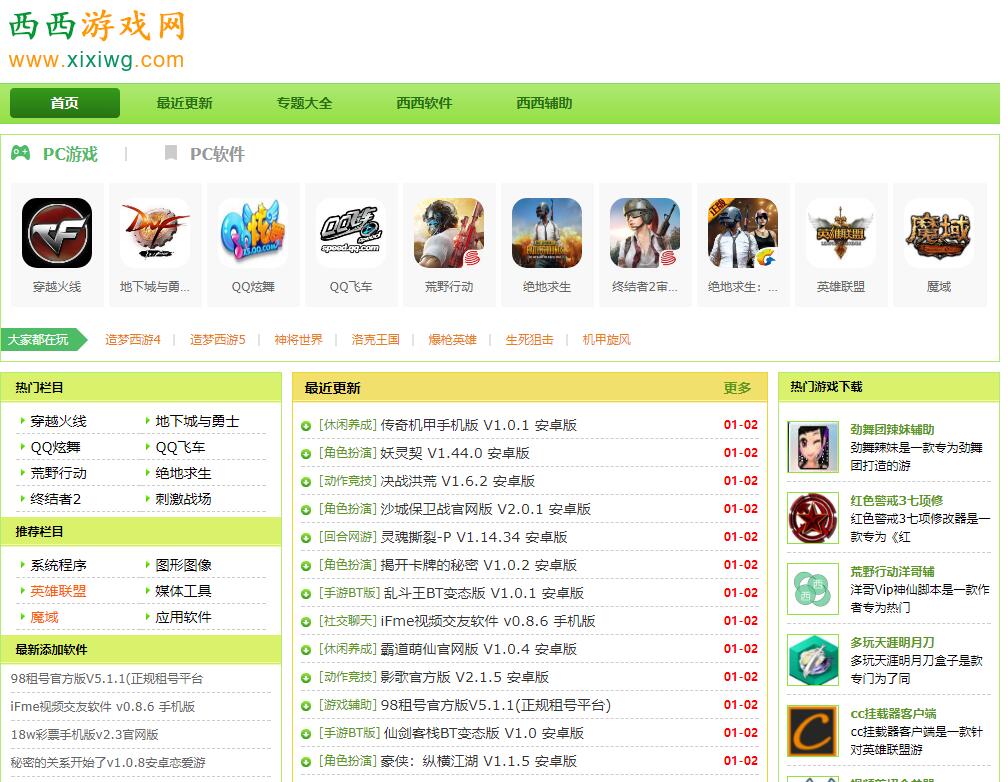Go to the 首页 navigation tab

tap(65, 103)
